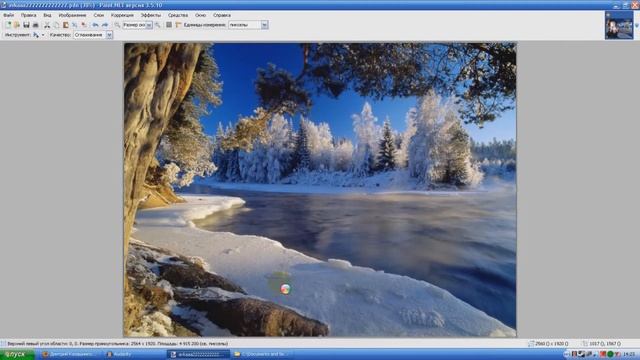Open the Справка menu
This screenshot has width=640, height=360.
(222, 15)
